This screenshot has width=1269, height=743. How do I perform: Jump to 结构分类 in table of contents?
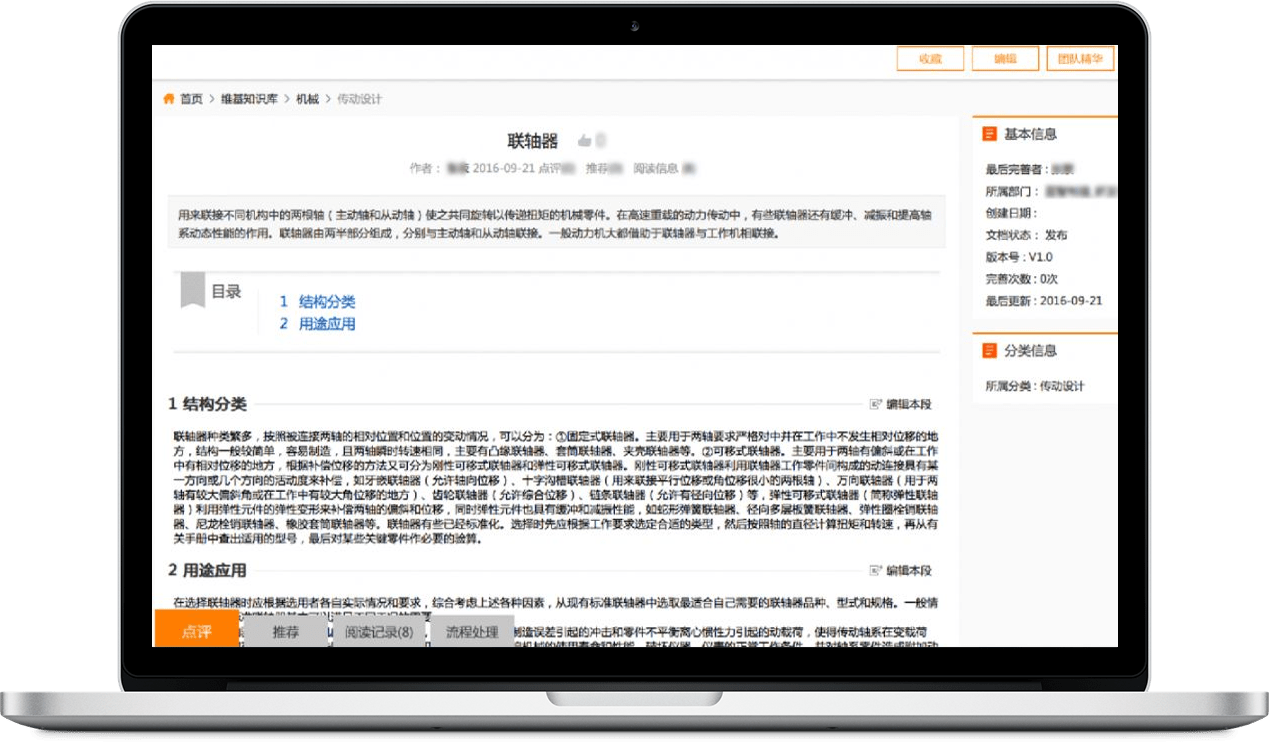point(326,301)
